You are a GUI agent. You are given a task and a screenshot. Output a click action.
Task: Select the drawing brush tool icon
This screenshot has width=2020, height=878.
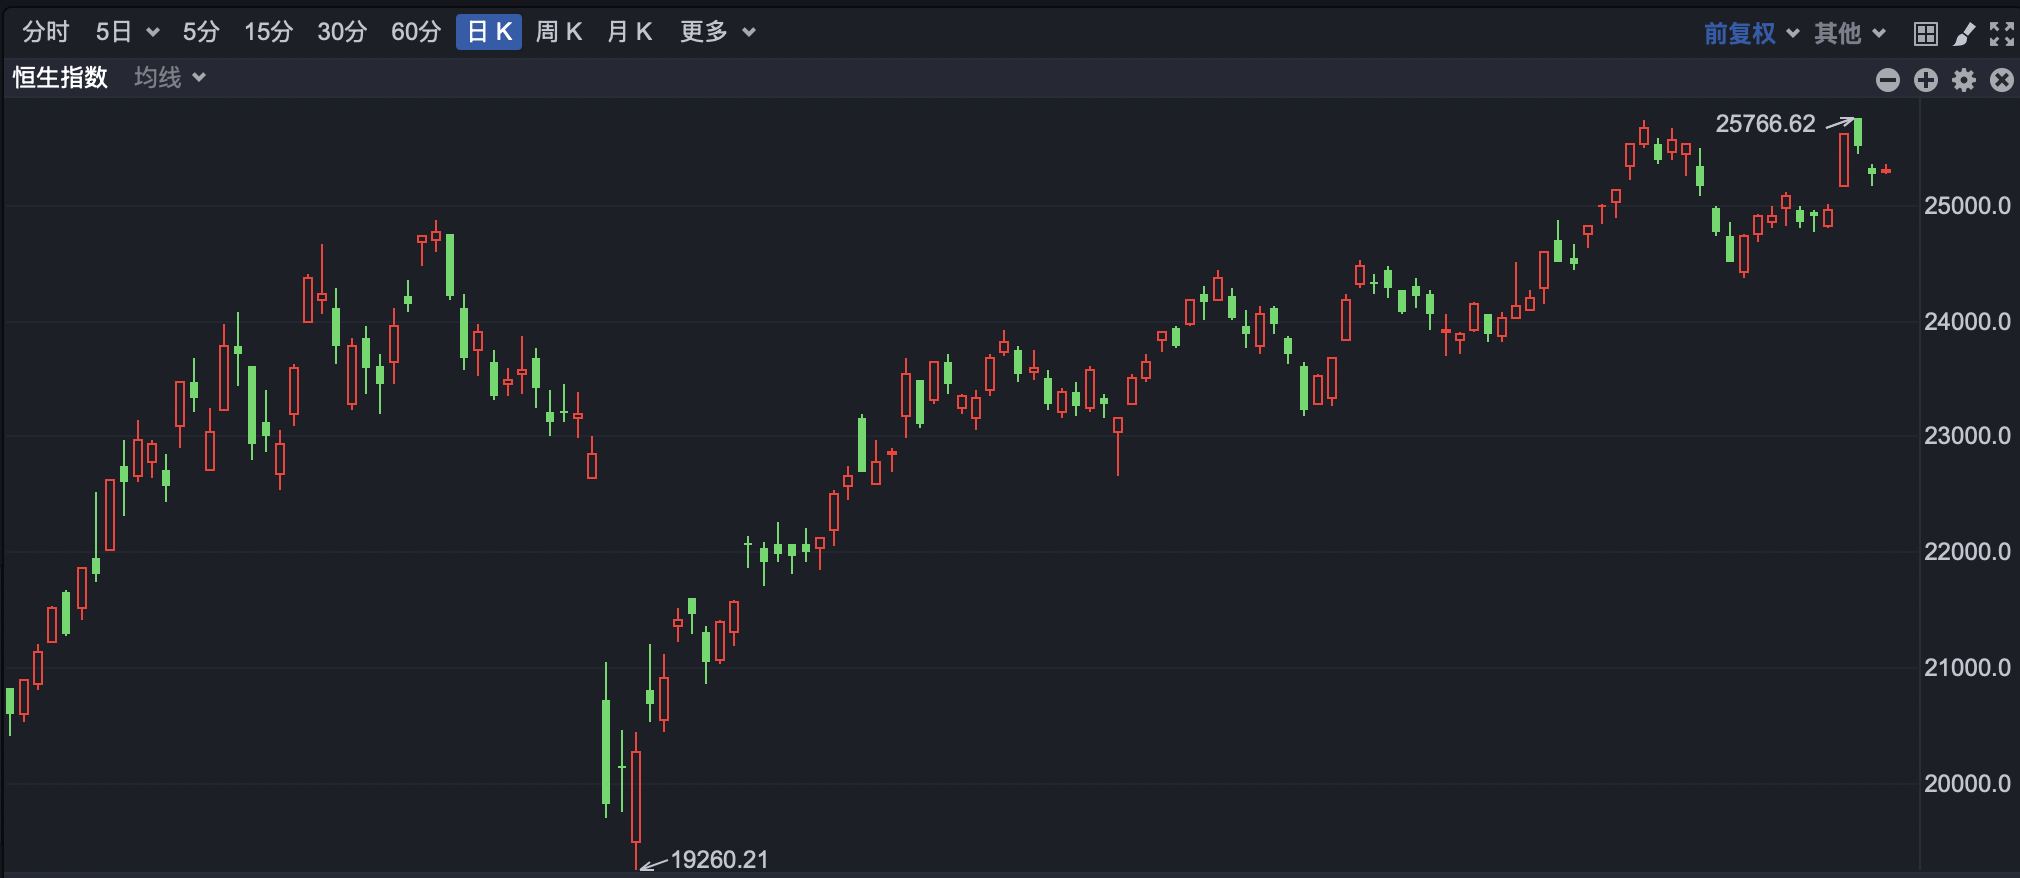[x=1964, y=34]
